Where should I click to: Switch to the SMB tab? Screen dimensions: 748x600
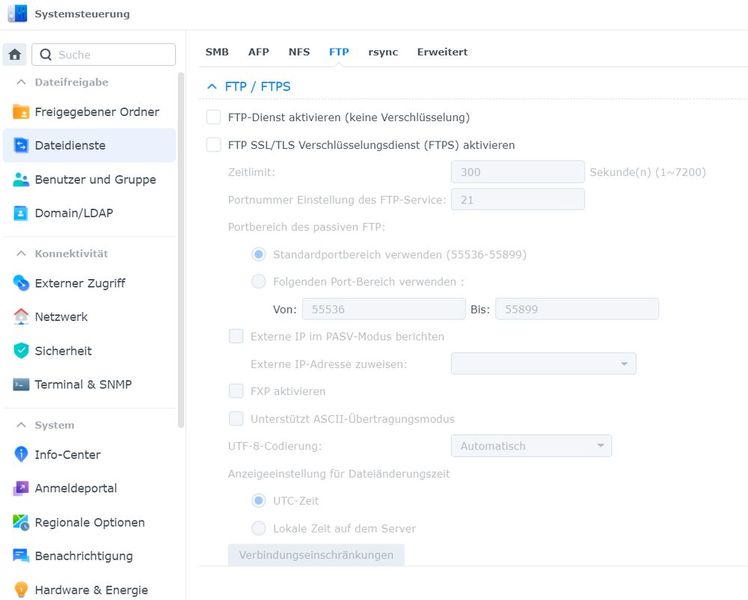pyautogui.click(x=217, y=52)
